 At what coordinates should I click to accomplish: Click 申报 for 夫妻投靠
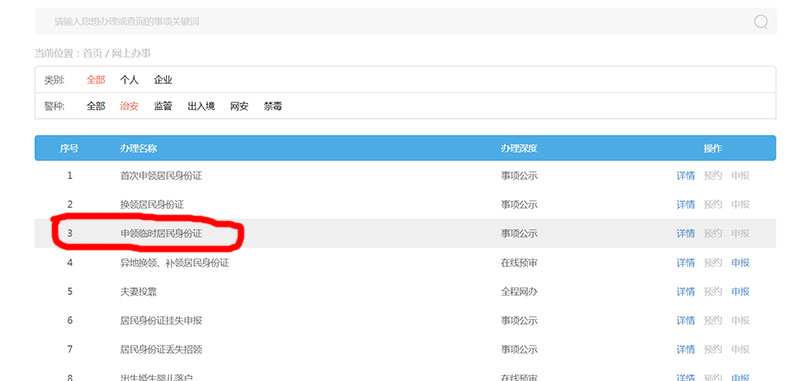(740, 292)
